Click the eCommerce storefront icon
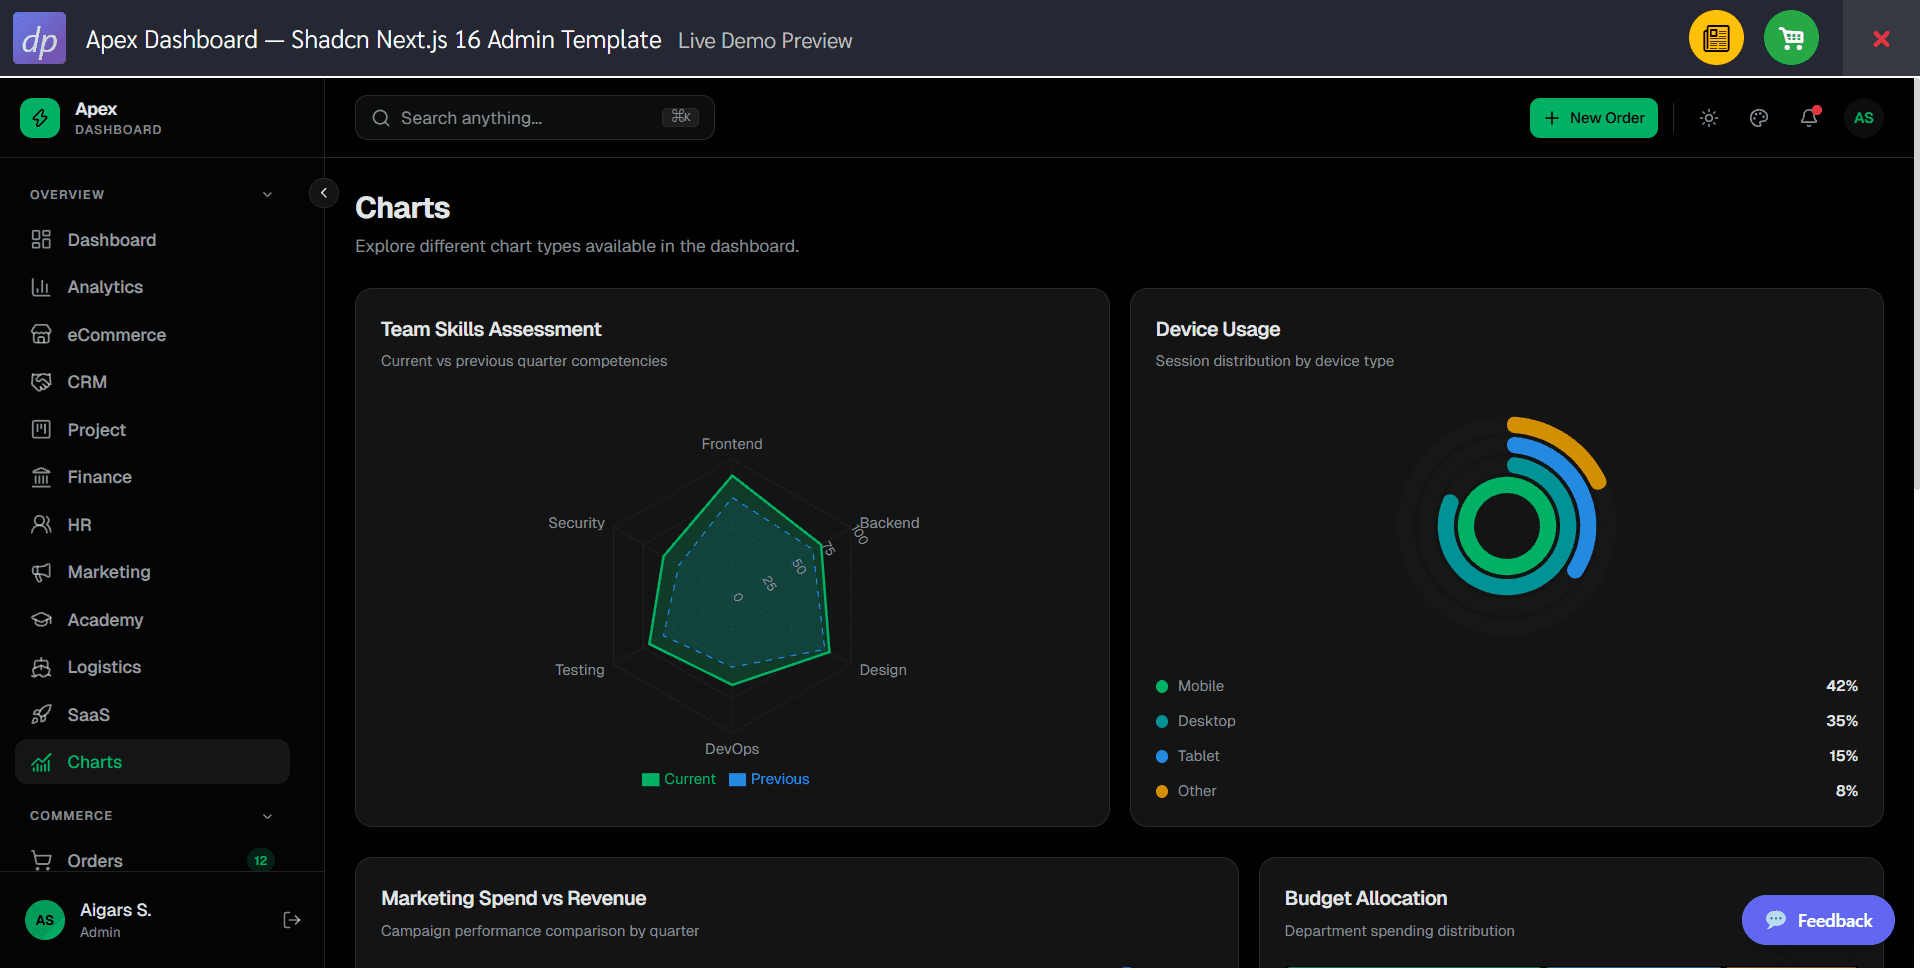The width and height of the screenshot is (1920, 970). 41,335
